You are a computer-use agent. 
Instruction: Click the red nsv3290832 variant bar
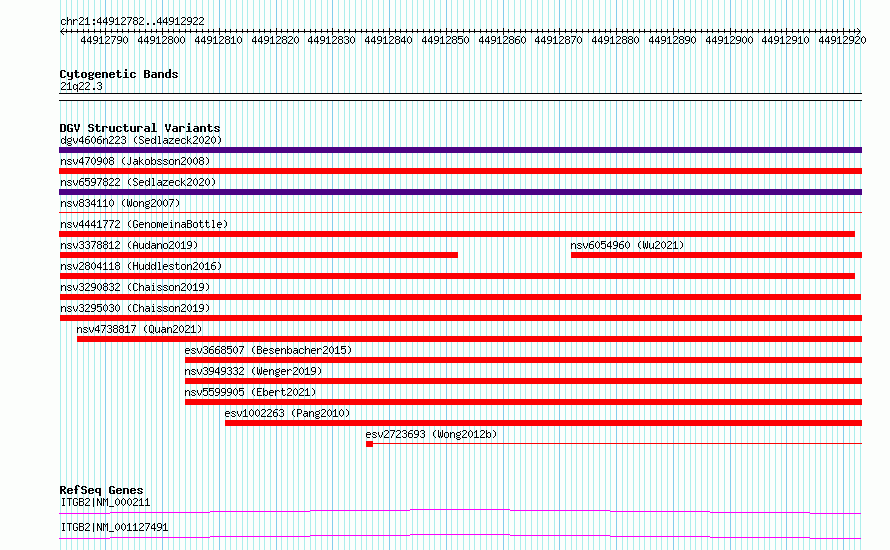click(460, 297)
